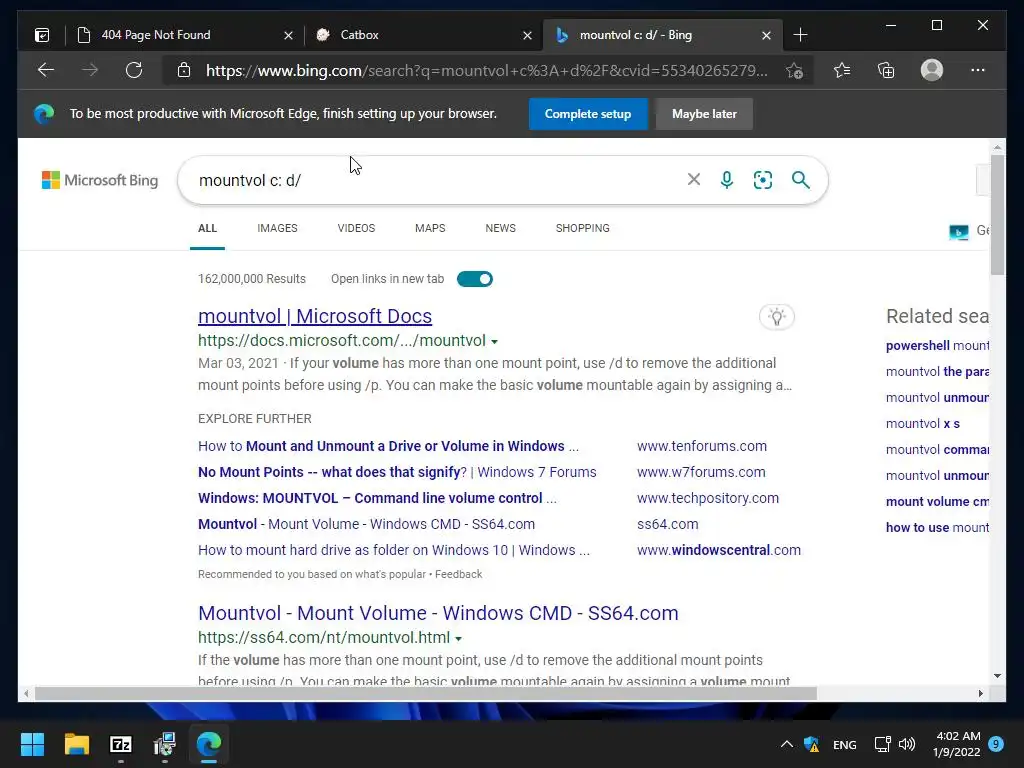Click the Complete setup button
1024x768 pixels.
588,114
